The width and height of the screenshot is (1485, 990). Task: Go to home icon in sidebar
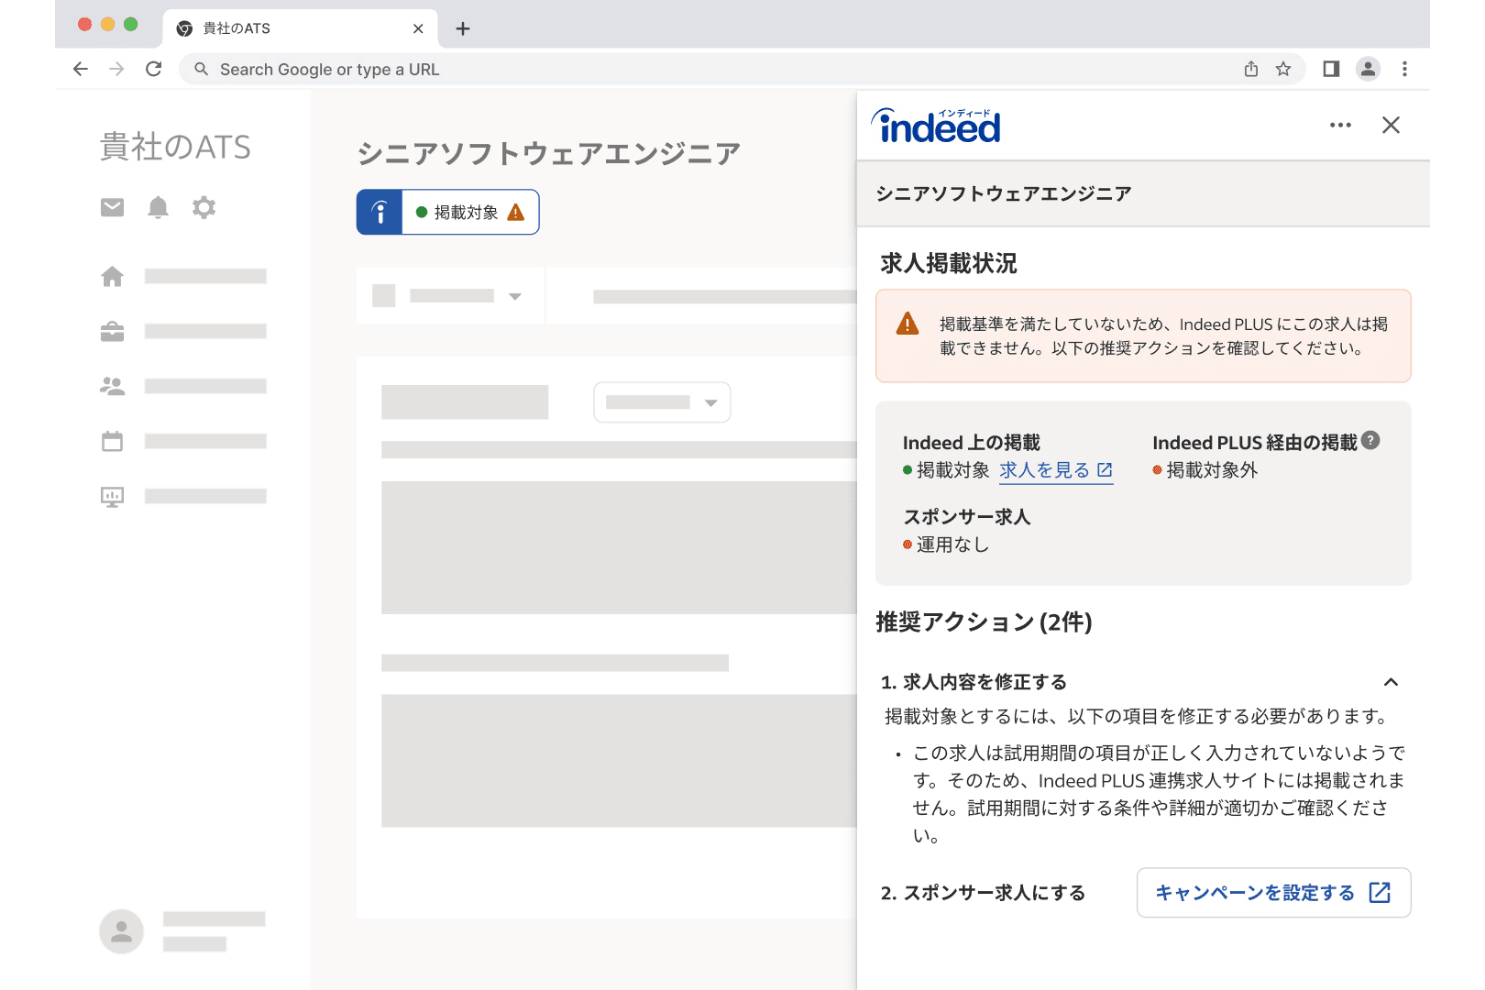pos(112,276)
